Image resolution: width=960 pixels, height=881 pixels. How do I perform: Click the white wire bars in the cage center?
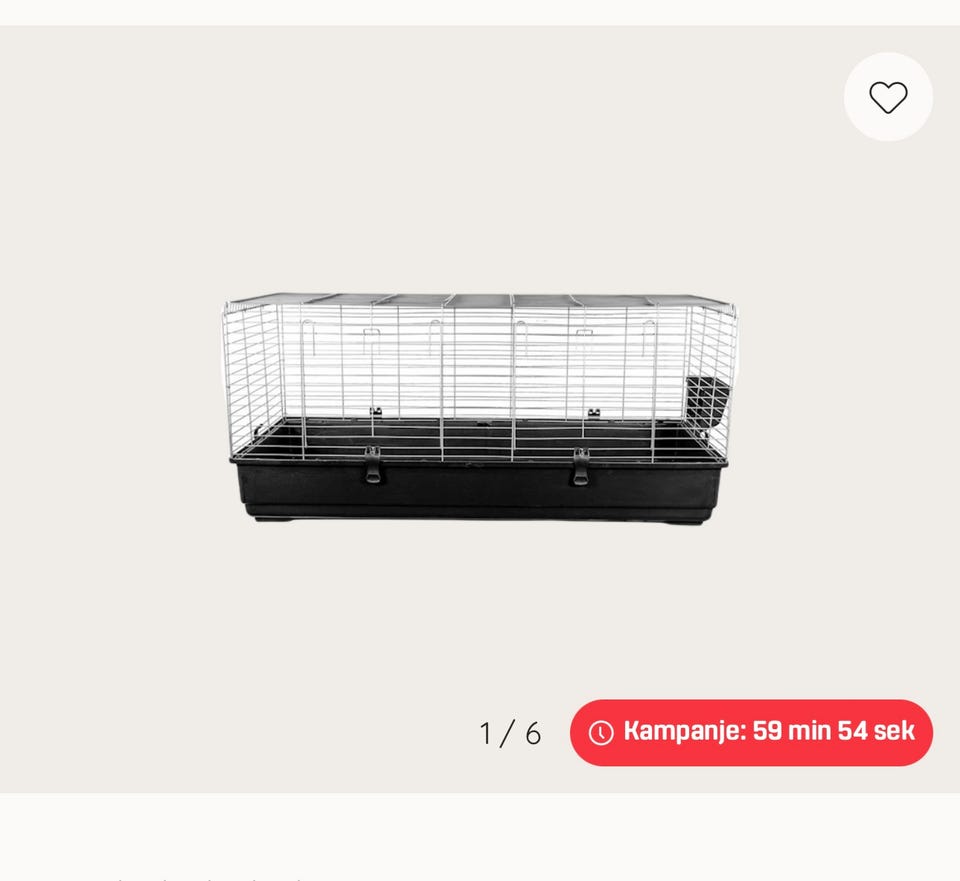coord(479,367)
